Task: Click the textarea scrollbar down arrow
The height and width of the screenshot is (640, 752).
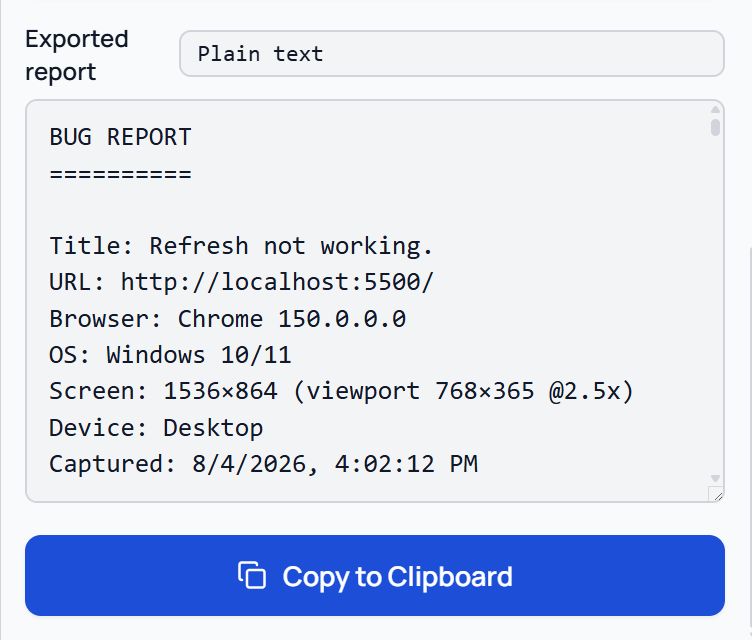Action: coord(715,478)
